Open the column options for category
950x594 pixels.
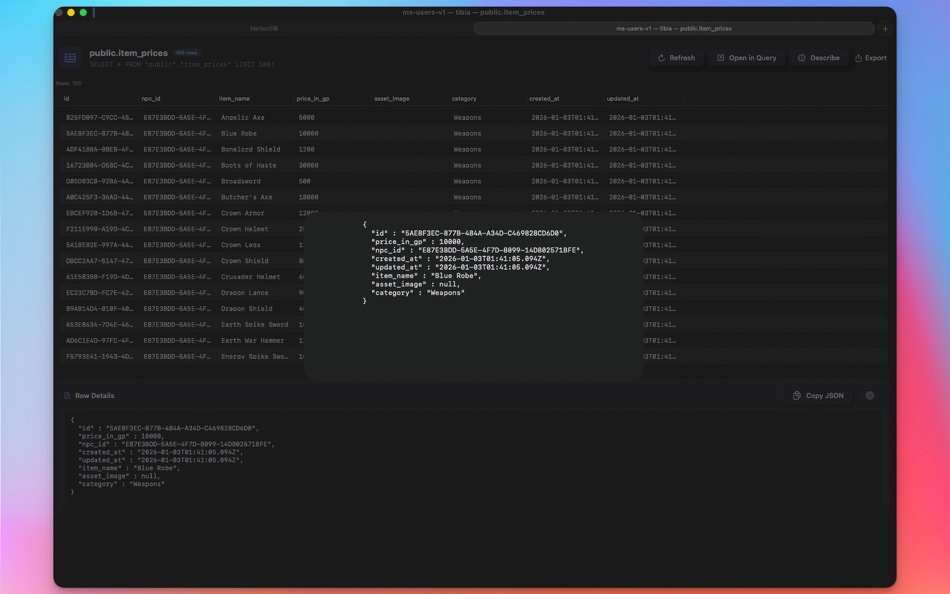click(x=466, y=98)
